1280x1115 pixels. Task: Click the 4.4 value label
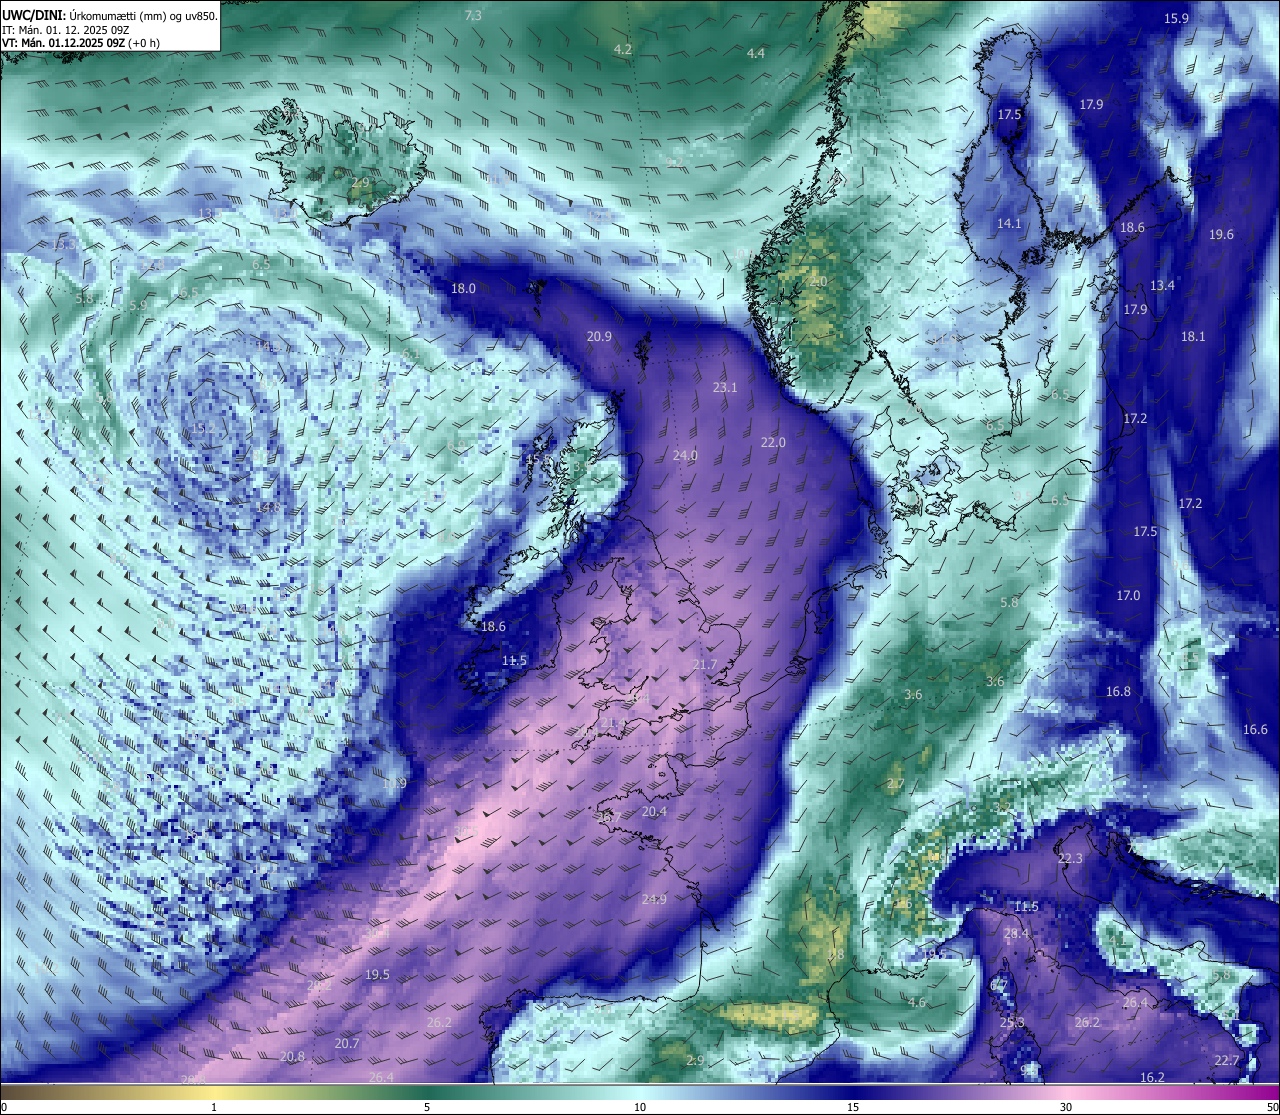[x=756, y=53]
